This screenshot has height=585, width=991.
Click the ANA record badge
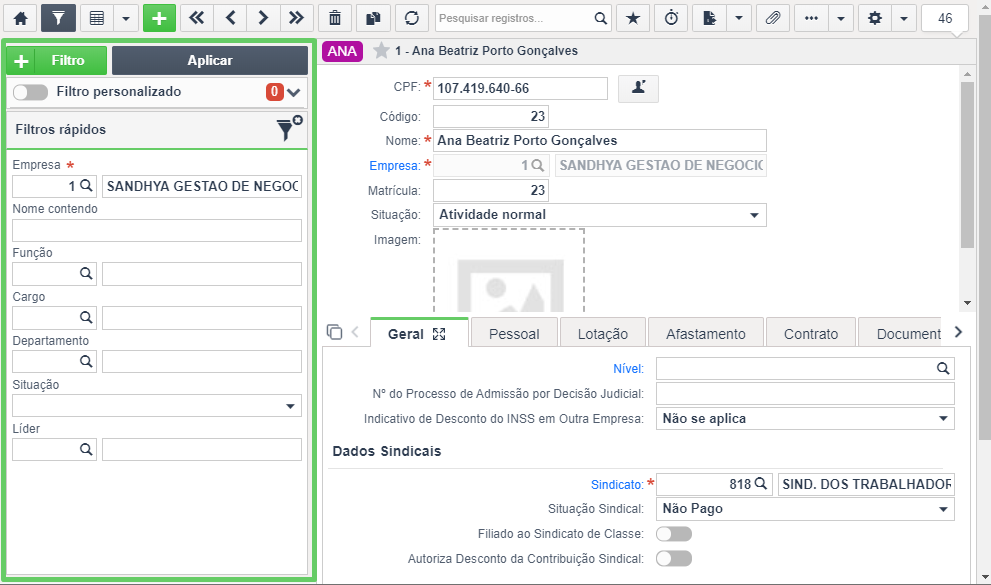[x=342, y=51]
